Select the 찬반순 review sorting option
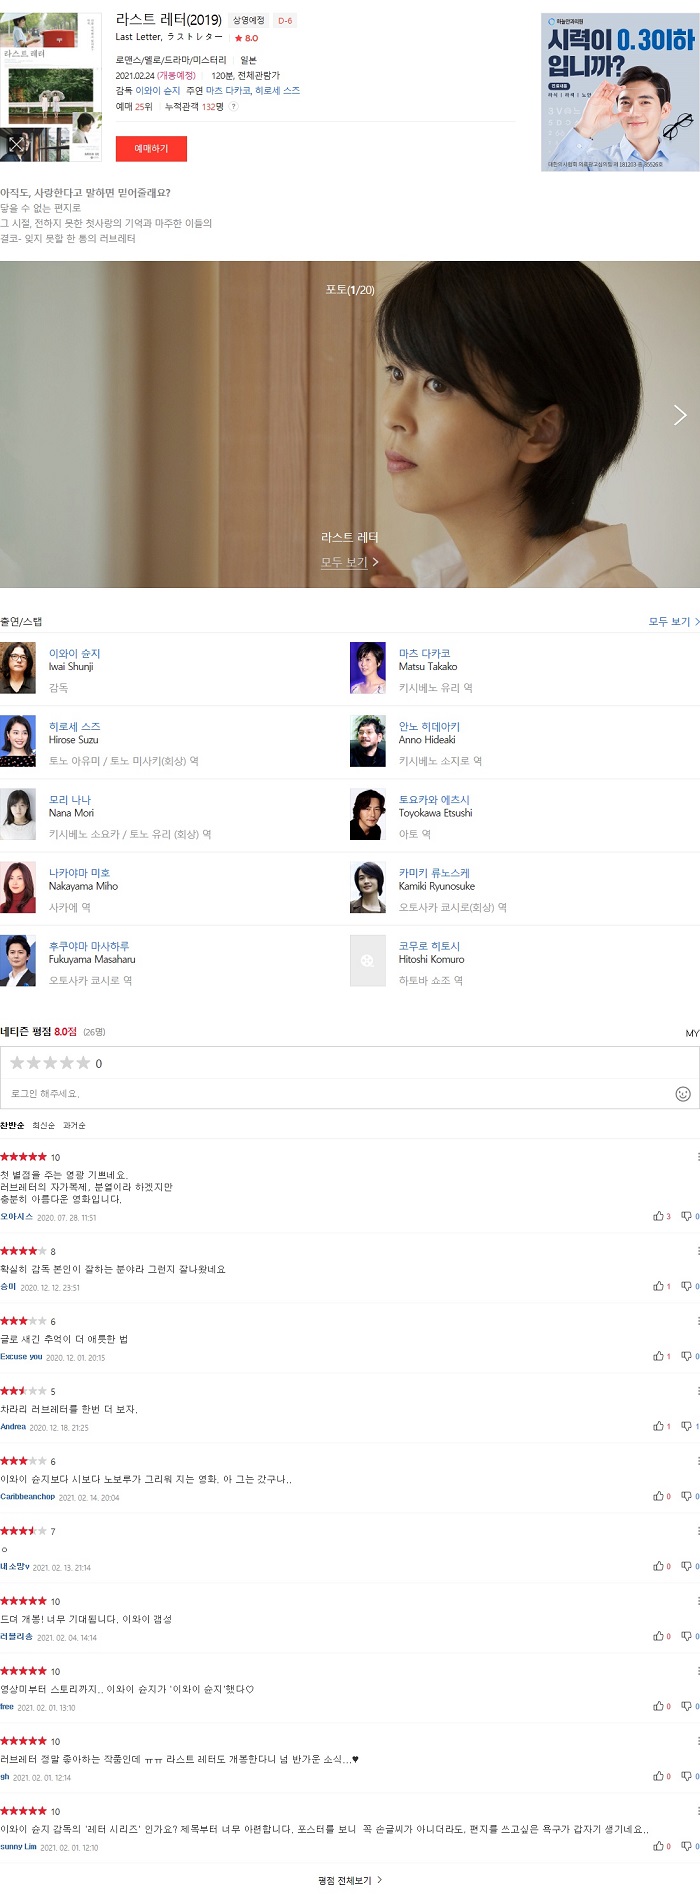 click(x=12, y=1126)
